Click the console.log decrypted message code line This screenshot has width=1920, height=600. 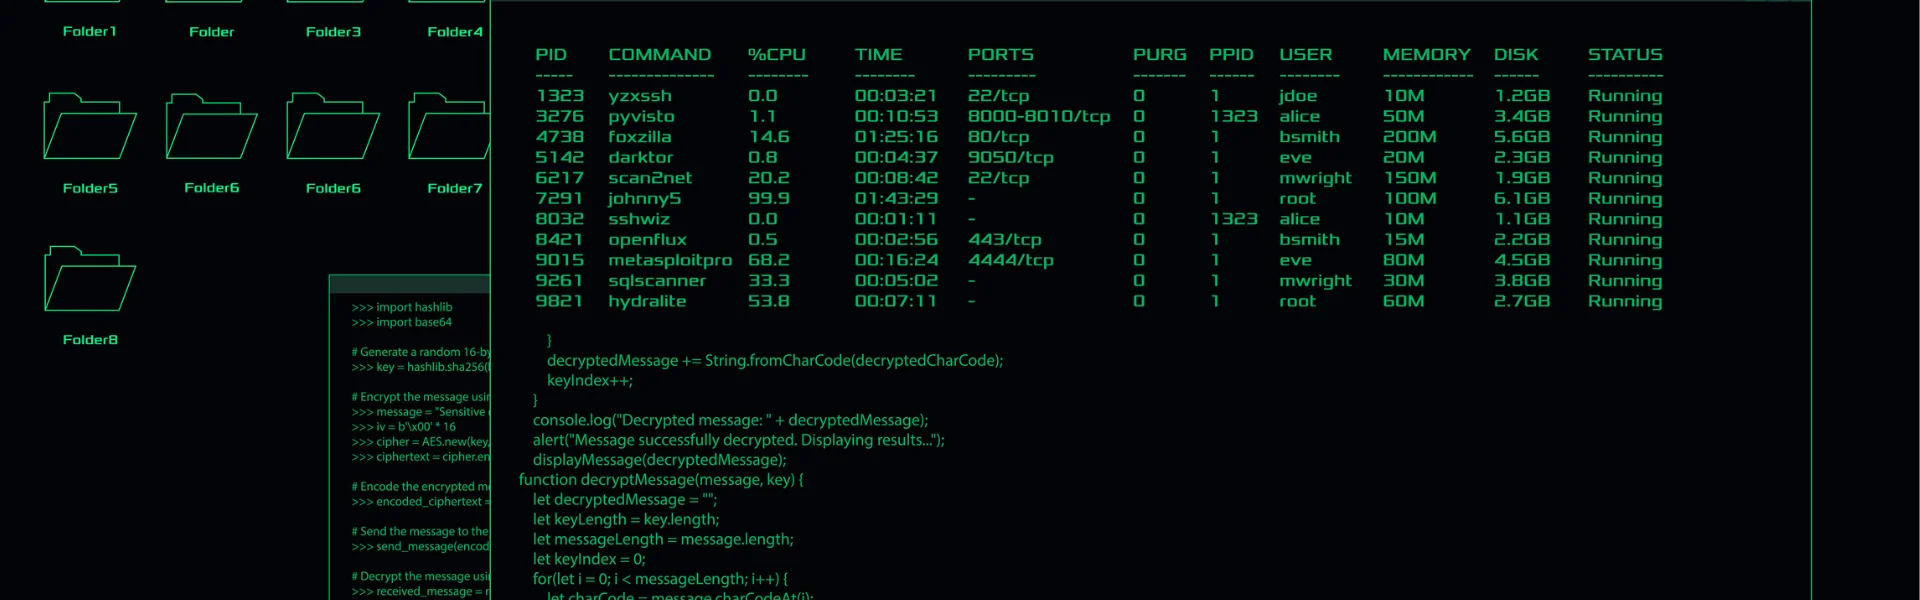pos(730,421)
